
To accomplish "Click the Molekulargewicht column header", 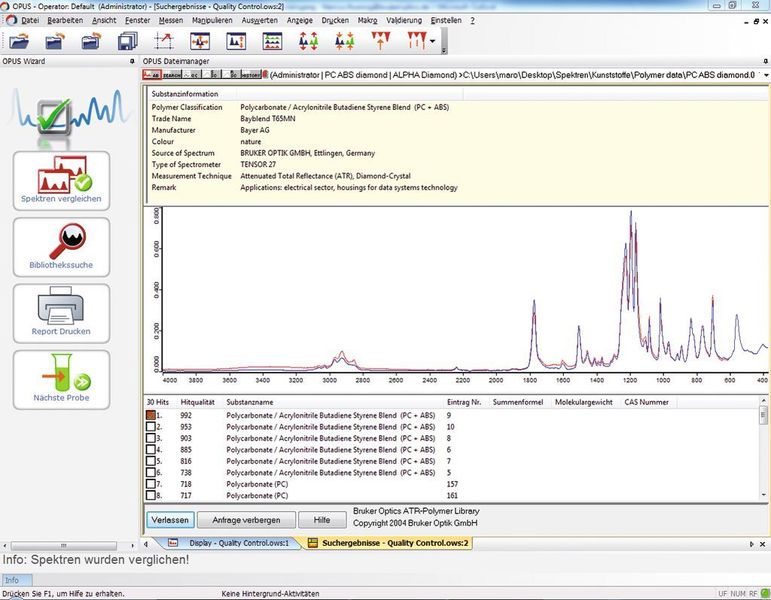I will pos(584,402).
